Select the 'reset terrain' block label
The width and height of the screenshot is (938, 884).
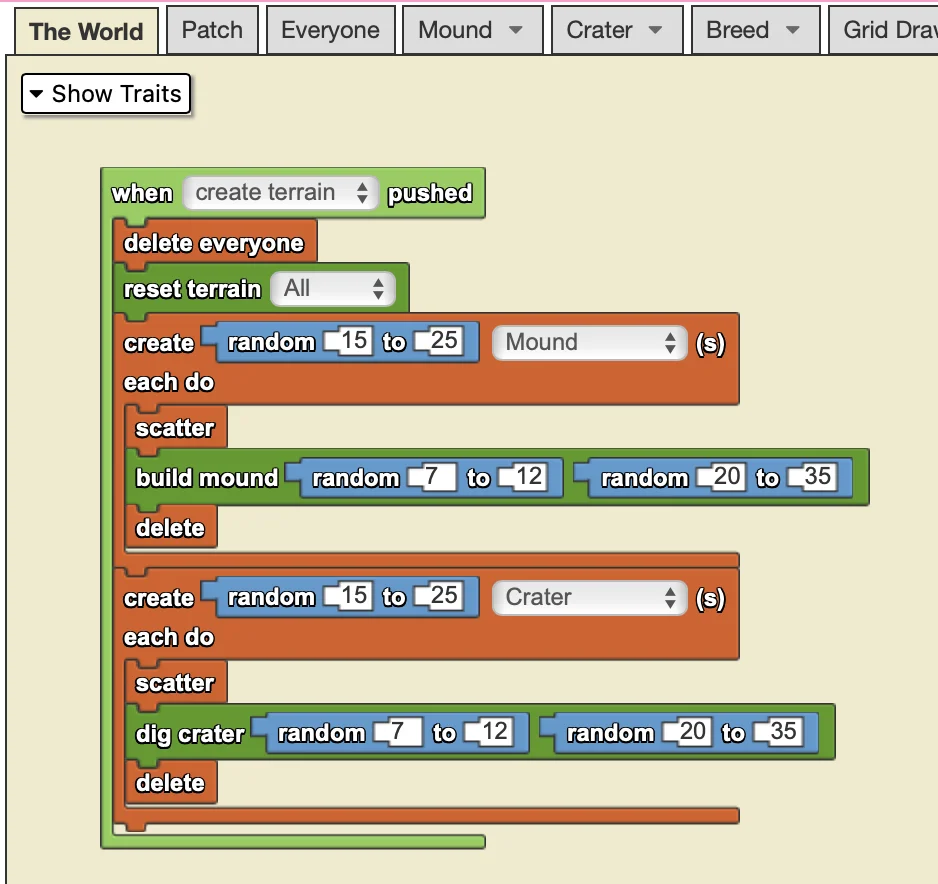(x=192, y=289)
